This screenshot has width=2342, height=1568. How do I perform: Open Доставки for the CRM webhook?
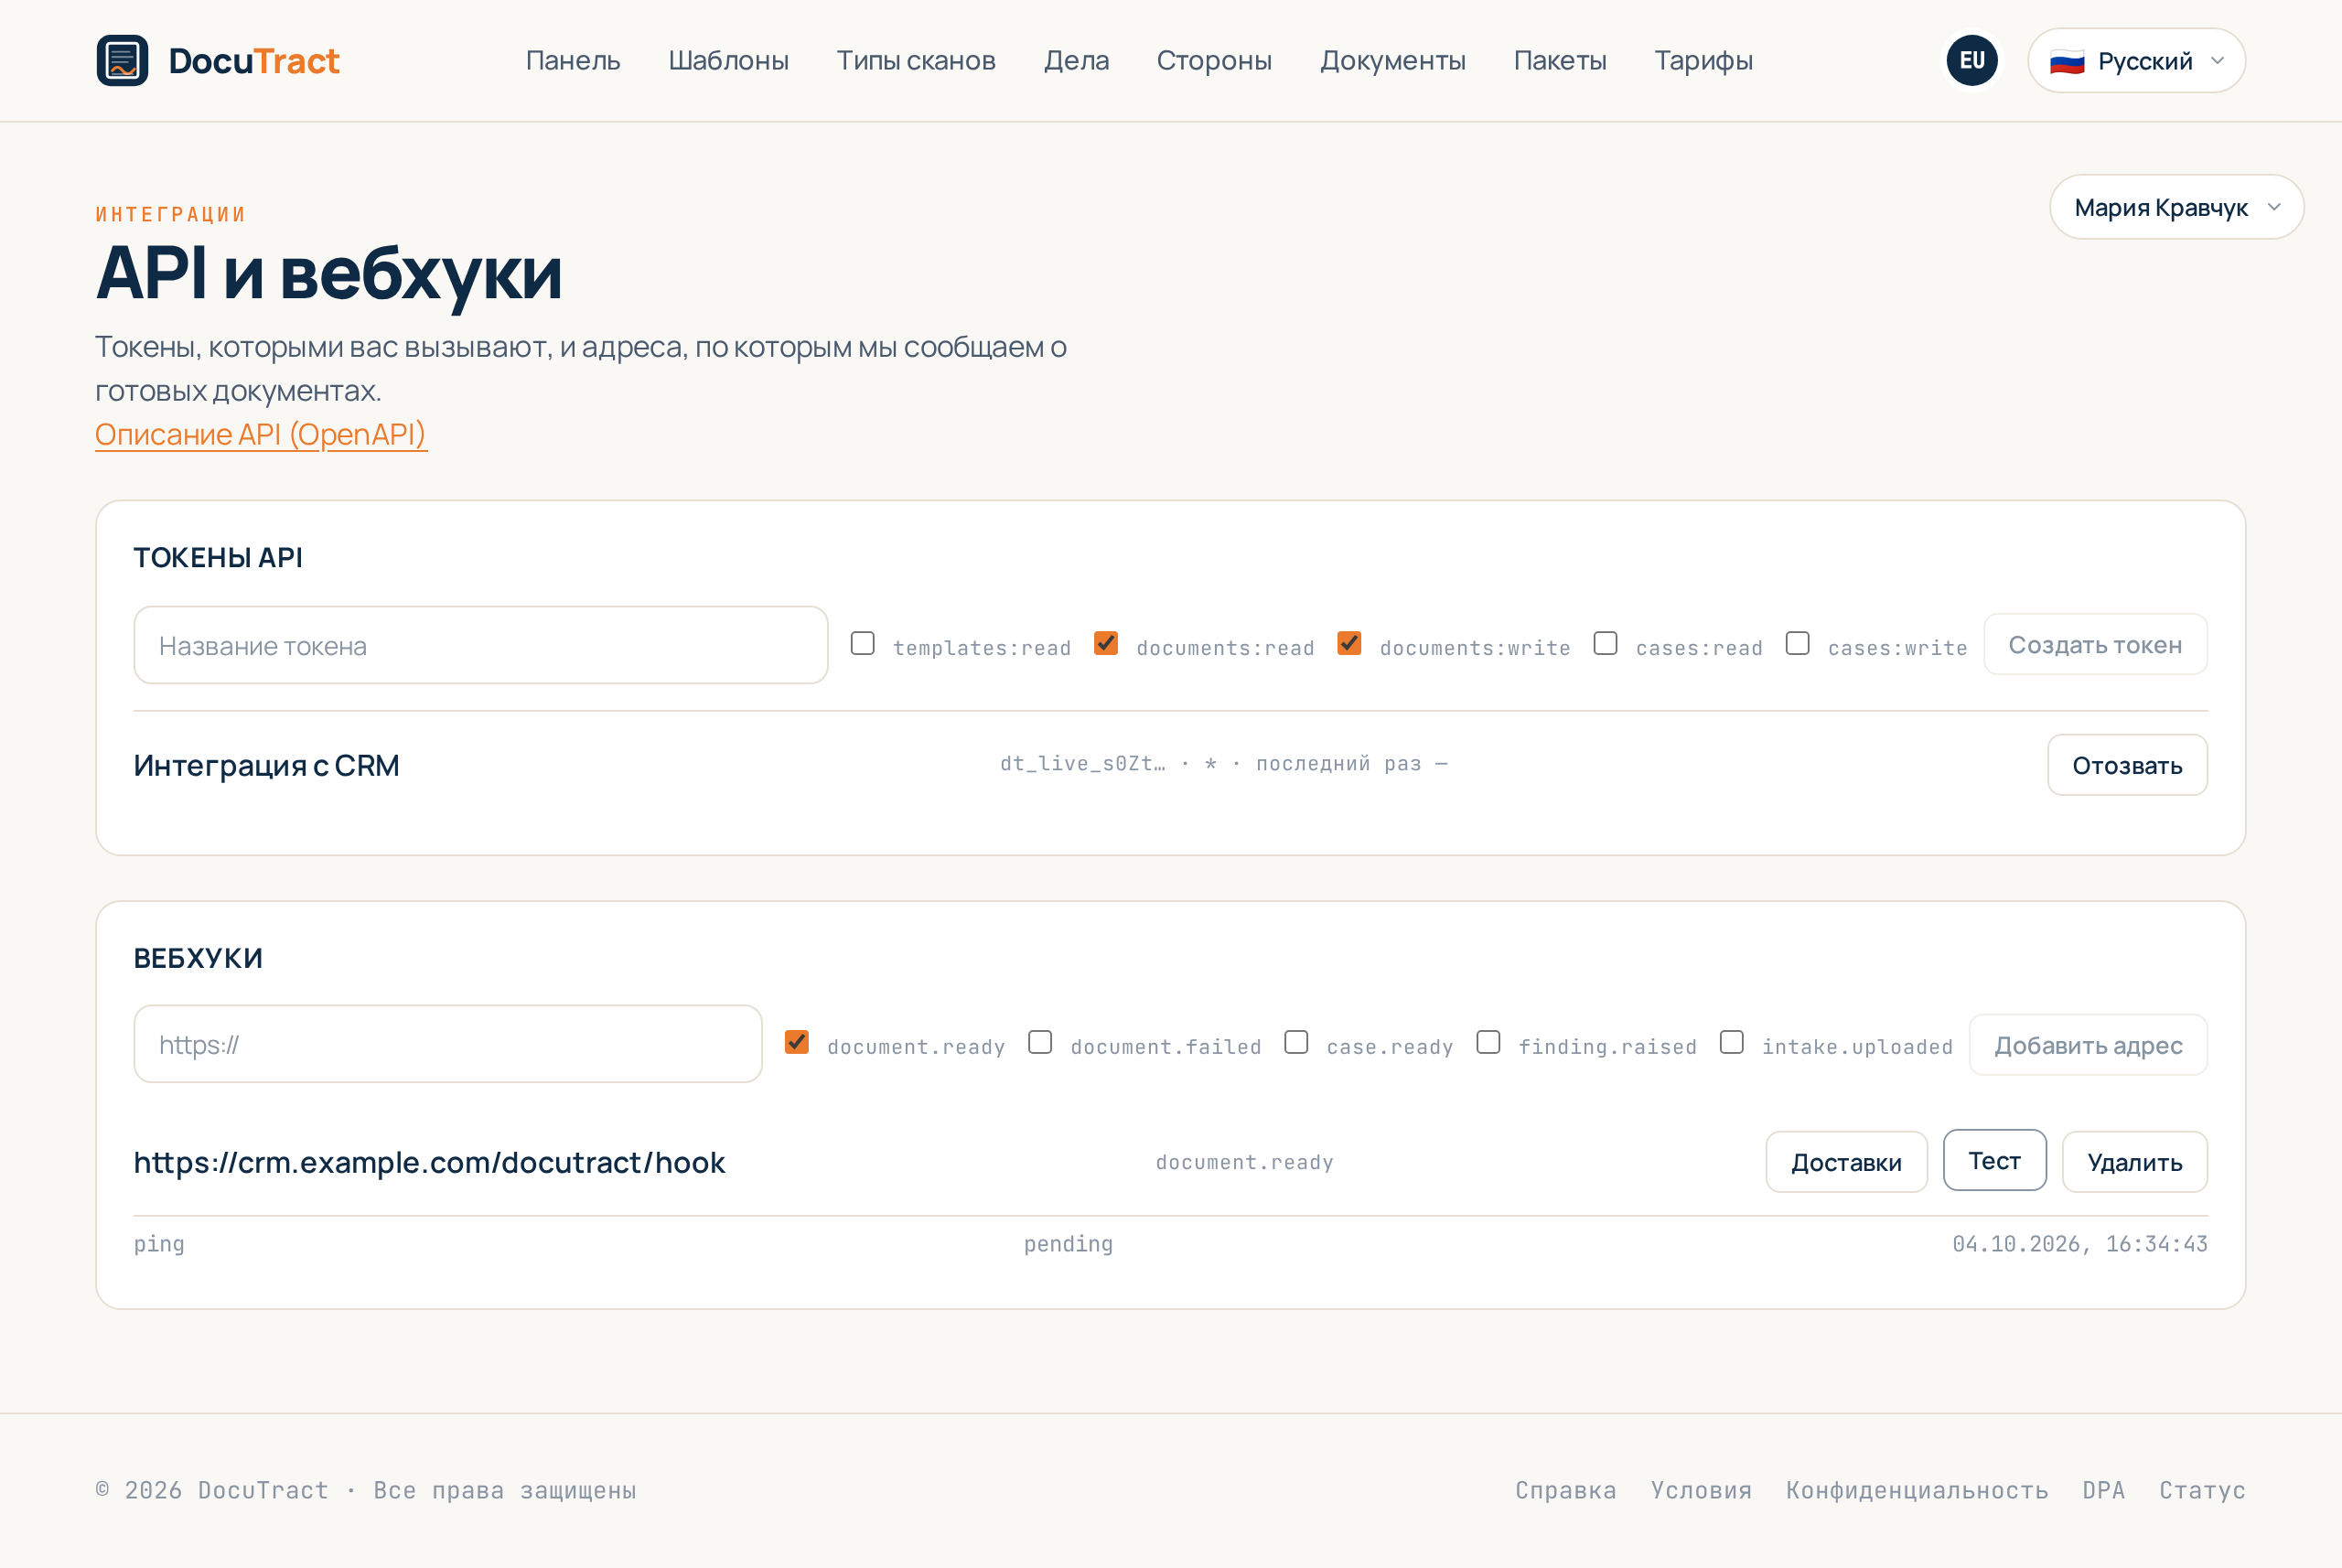1846,1162
